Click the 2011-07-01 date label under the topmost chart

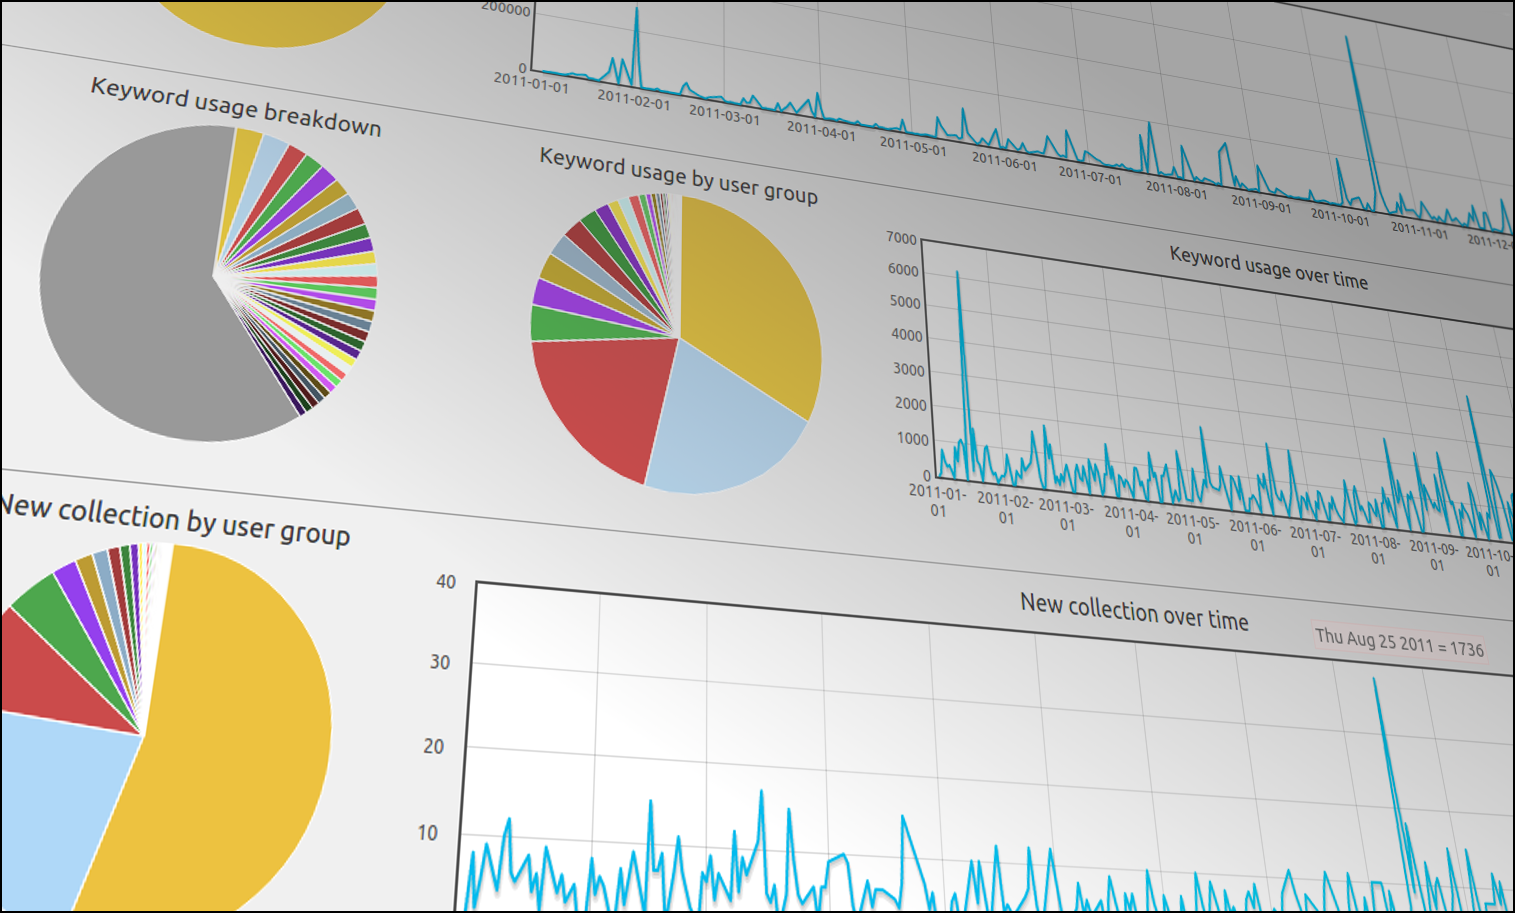(x=1090, y=176)
